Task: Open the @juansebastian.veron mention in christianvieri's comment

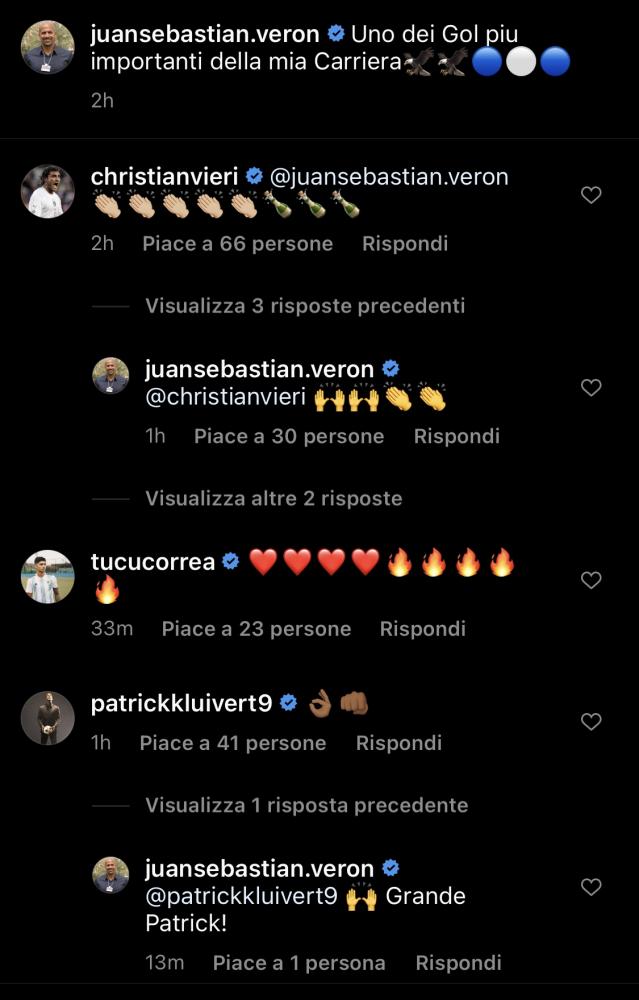Action: pos(390,177)
